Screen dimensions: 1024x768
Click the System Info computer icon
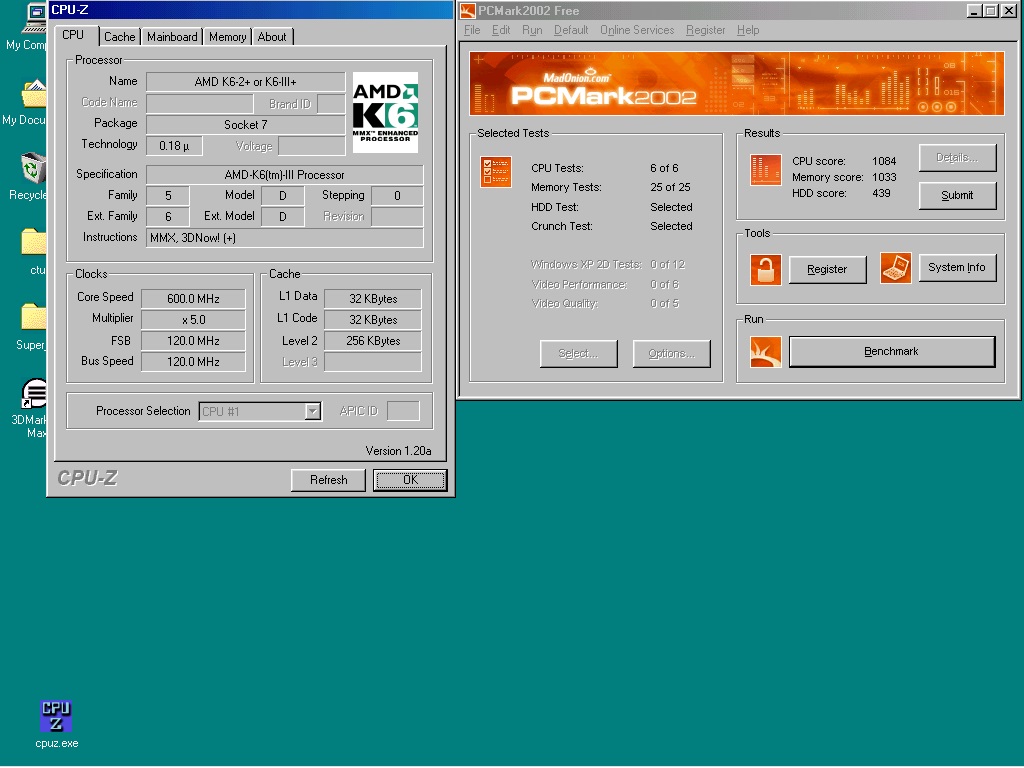(895, 268)
